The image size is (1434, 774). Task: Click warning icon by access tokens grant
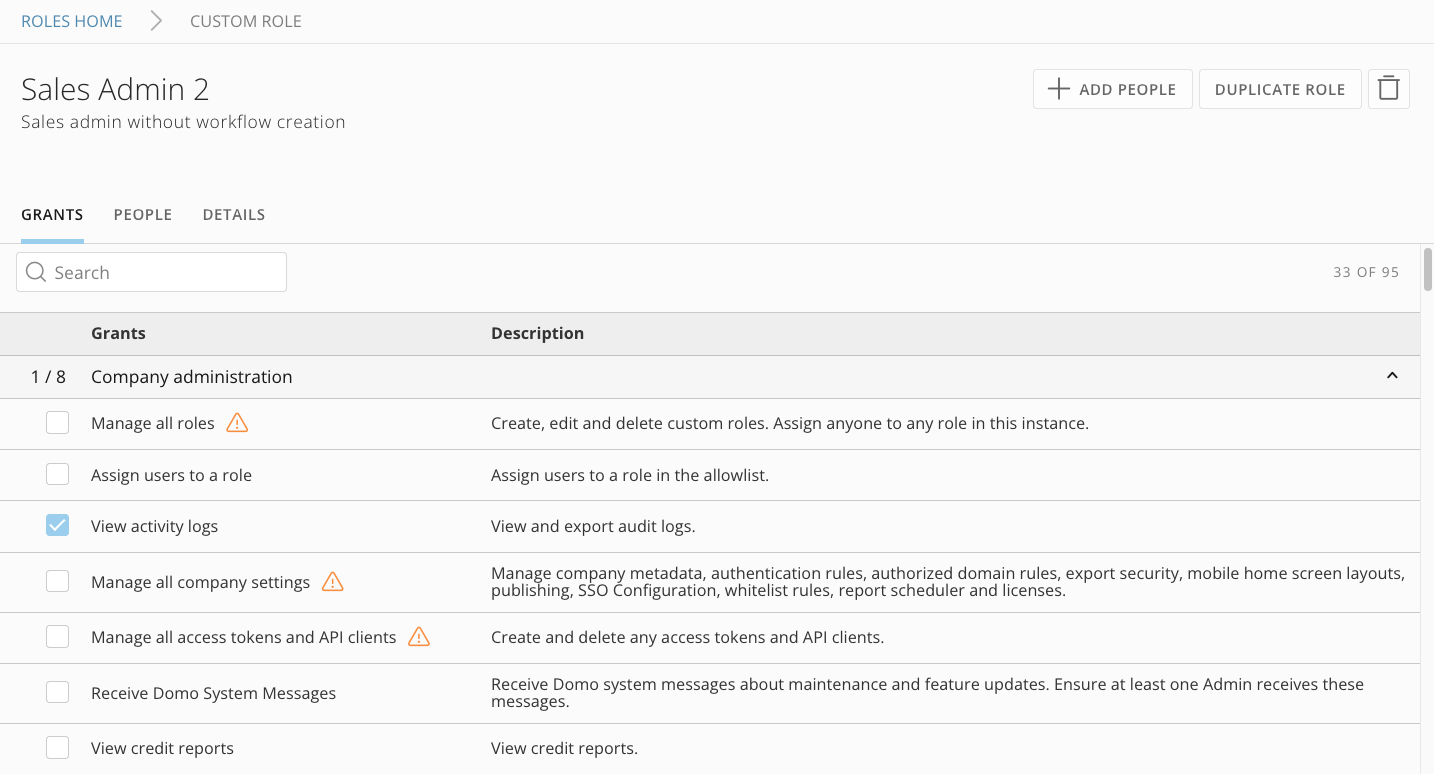click(419, 637)
